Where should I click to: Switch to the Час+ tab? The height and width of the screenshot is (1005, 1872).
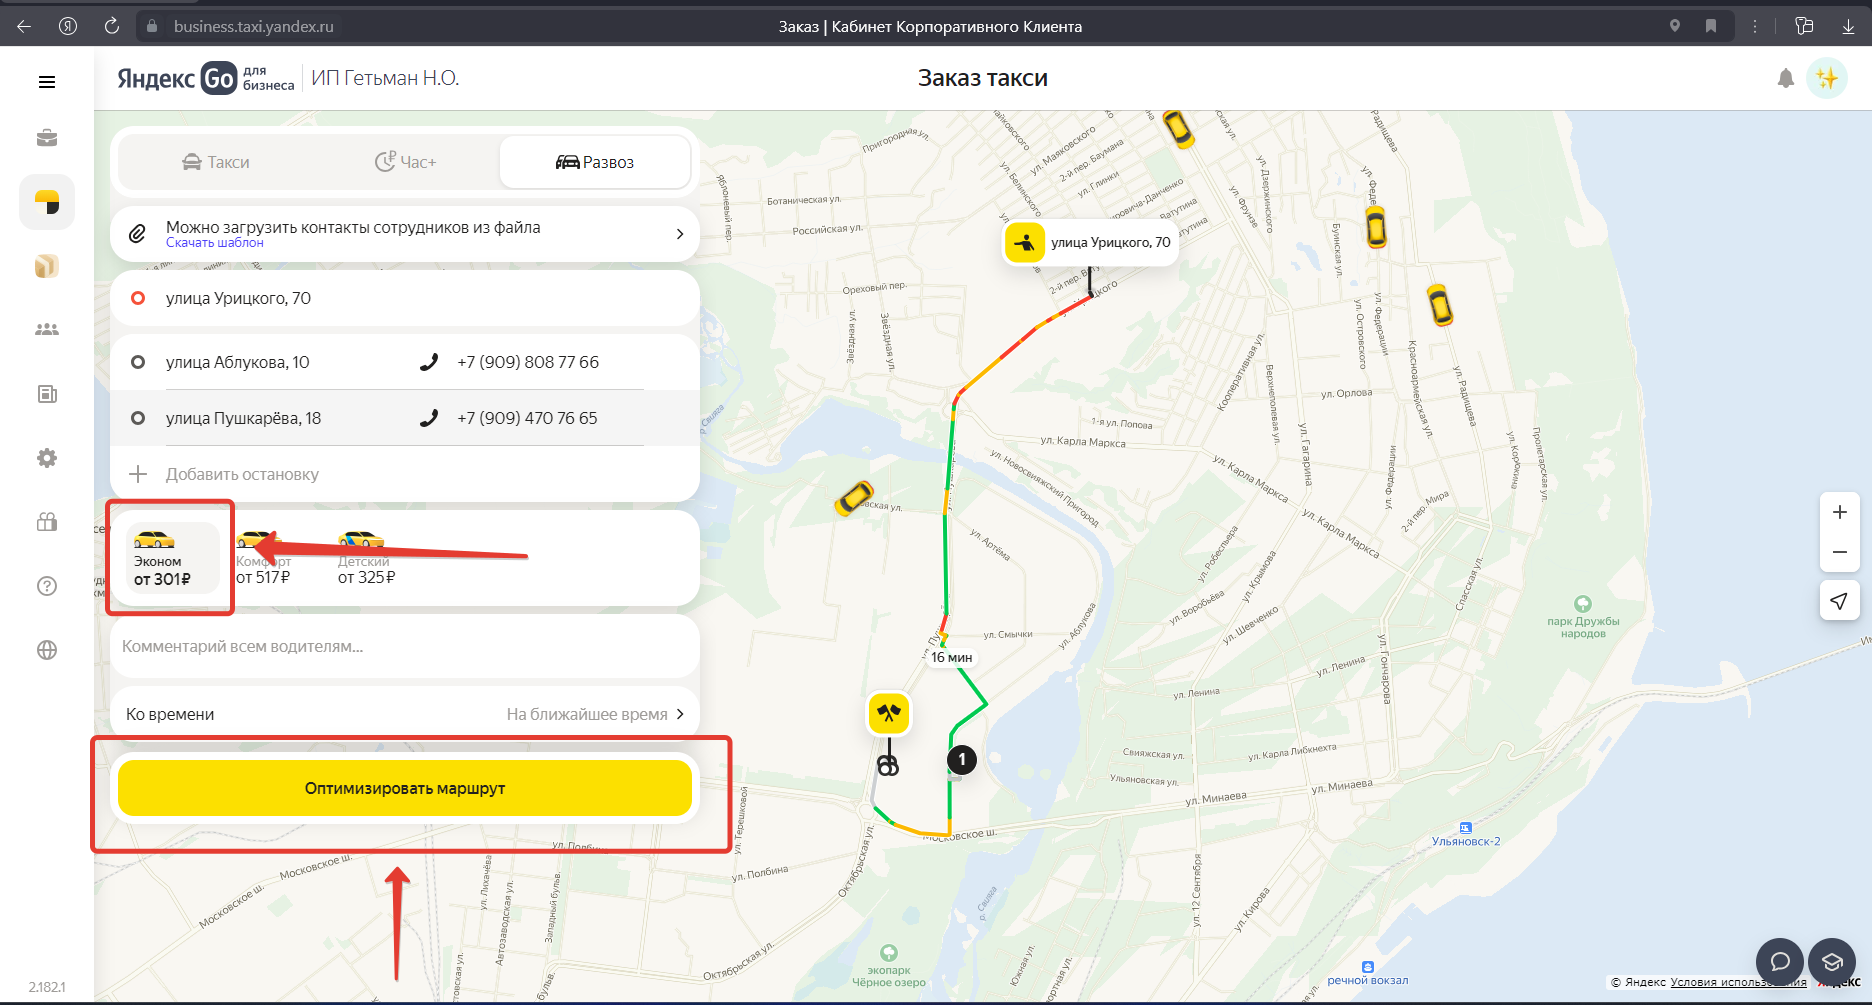(405, 162)
